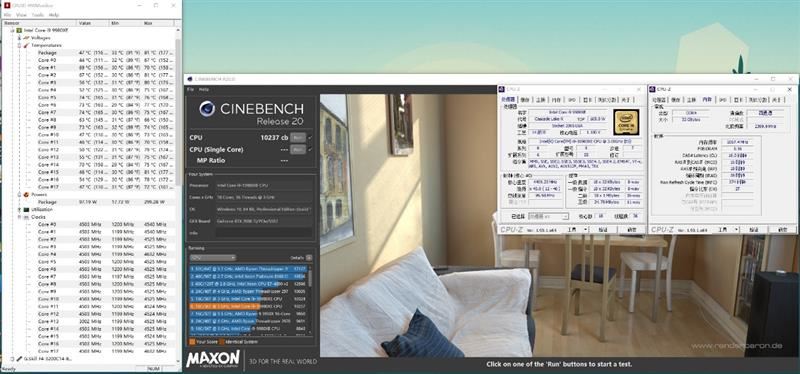Collapse the Powers node in HWMonitor

[19, 194]
